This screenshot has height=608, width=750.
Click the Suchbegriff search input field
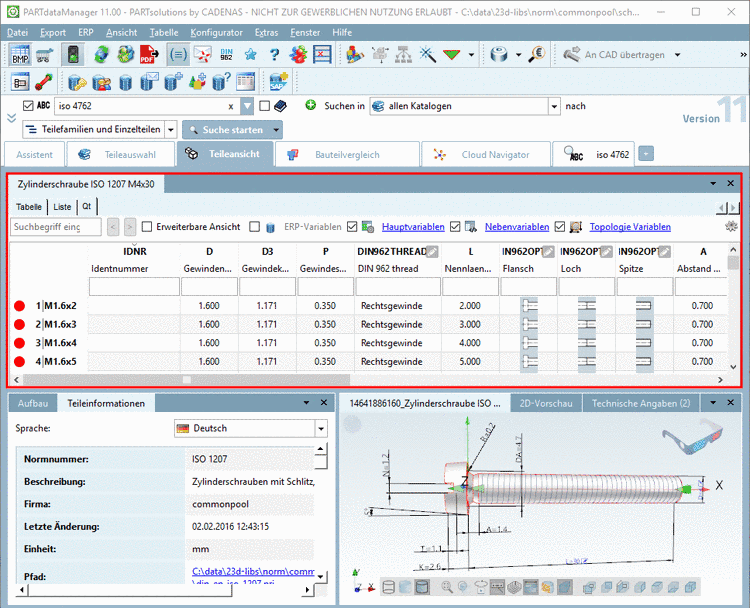[x=55, y=227]
